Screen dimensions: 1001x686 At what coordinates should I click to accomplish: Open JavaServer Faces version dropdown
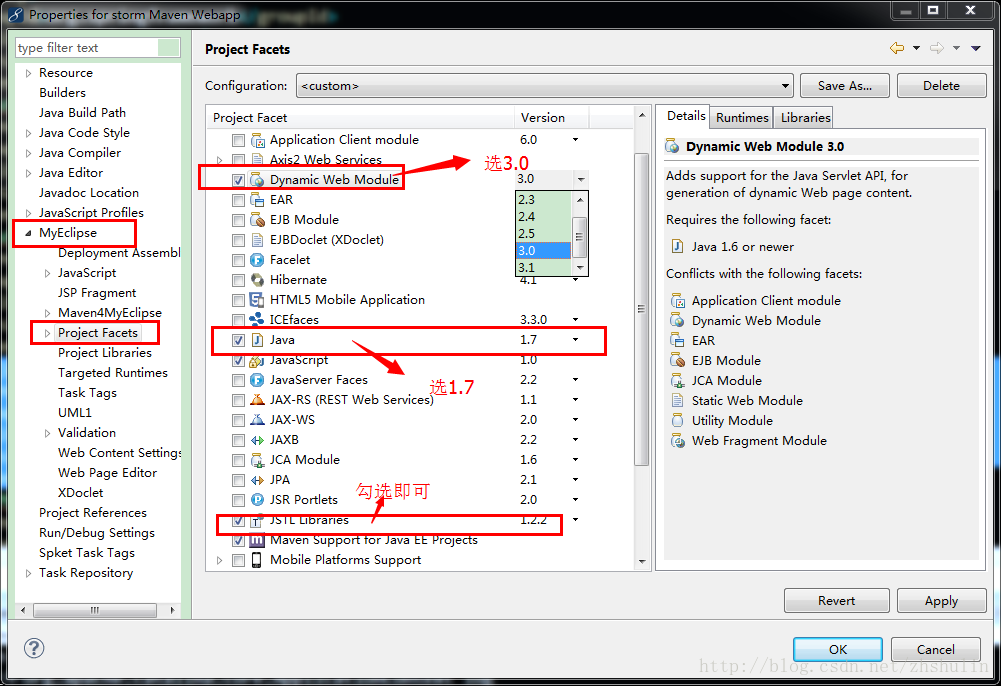pyautogui.click(x=575, y=380)
